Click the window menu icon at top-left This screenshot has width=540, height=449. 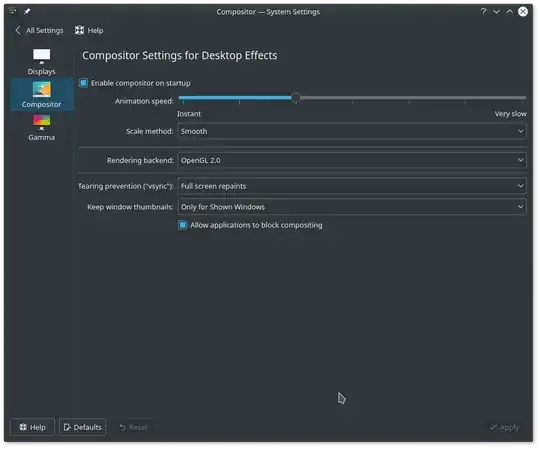(13, 11)
